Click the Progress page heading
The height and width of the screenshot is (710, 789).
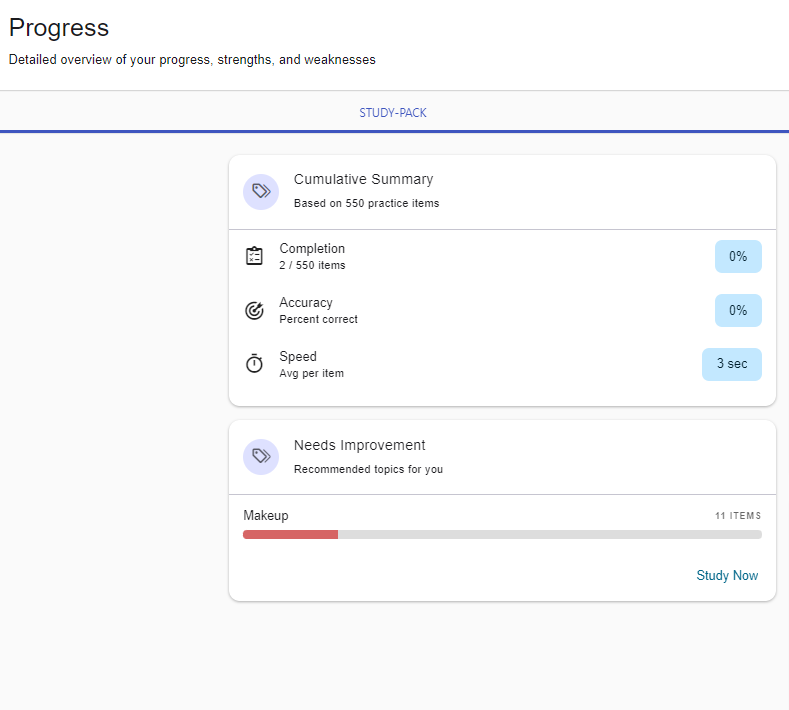pos(59,28)
